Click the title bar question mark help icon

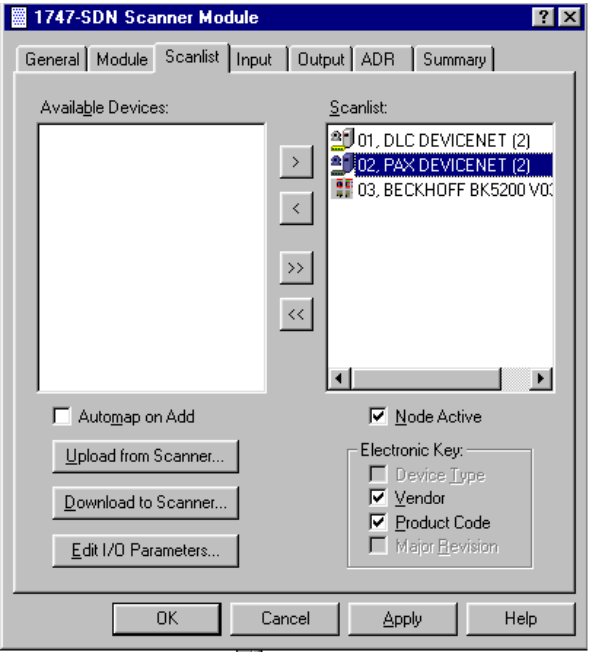543,17
